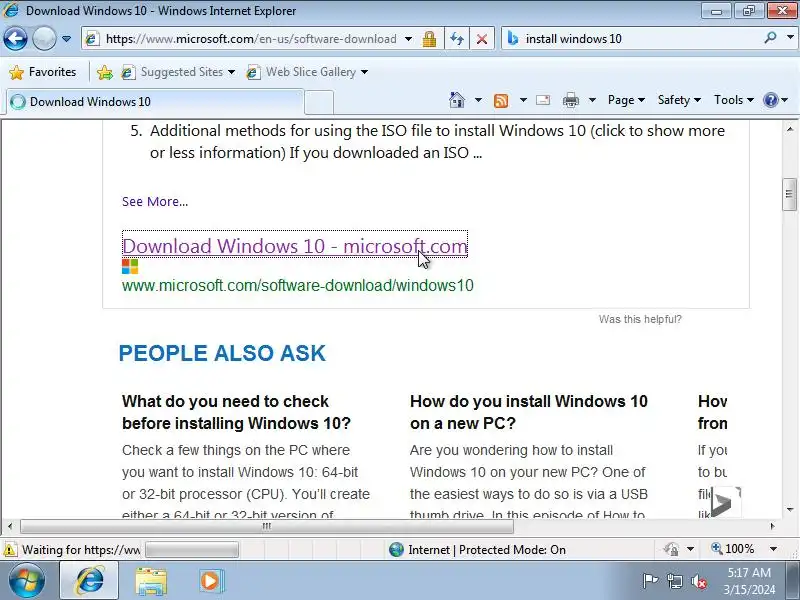
Task: Open 'Download Windows 10 - microsoft.com' link
Action: tap(295, 246)
